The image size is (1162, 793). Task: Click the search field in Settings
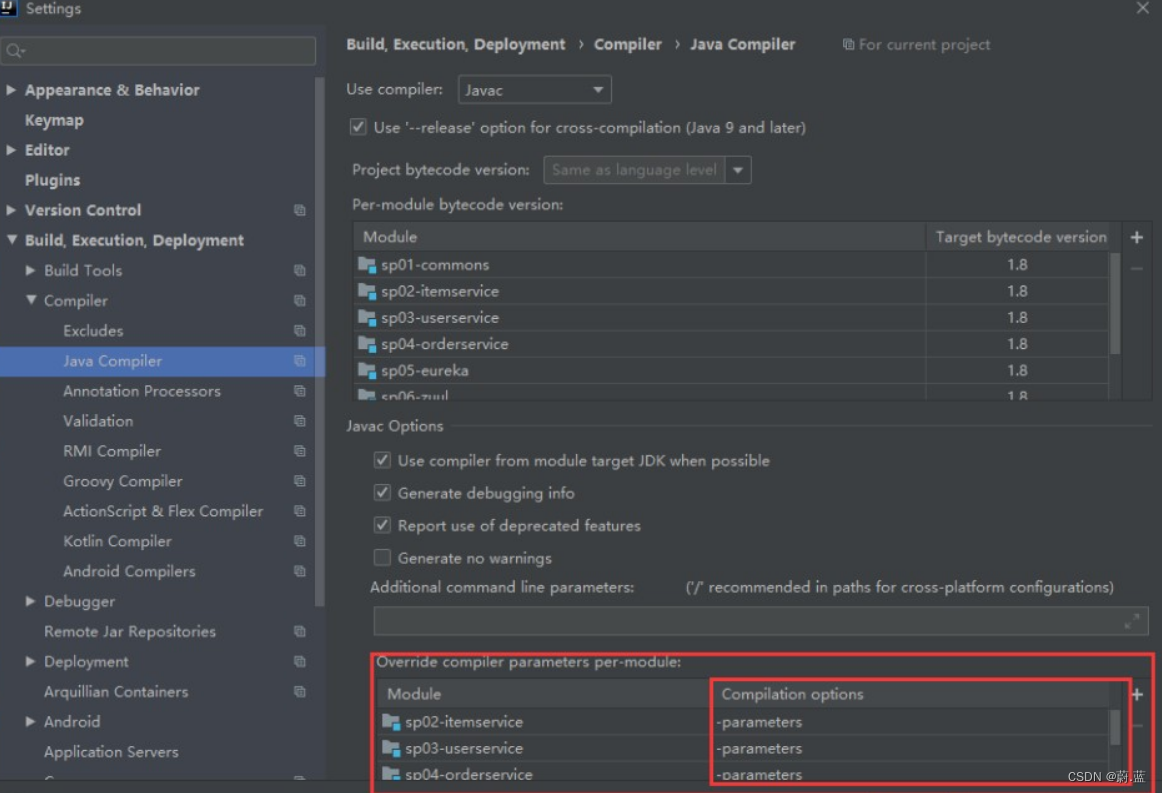pos(159,50)
